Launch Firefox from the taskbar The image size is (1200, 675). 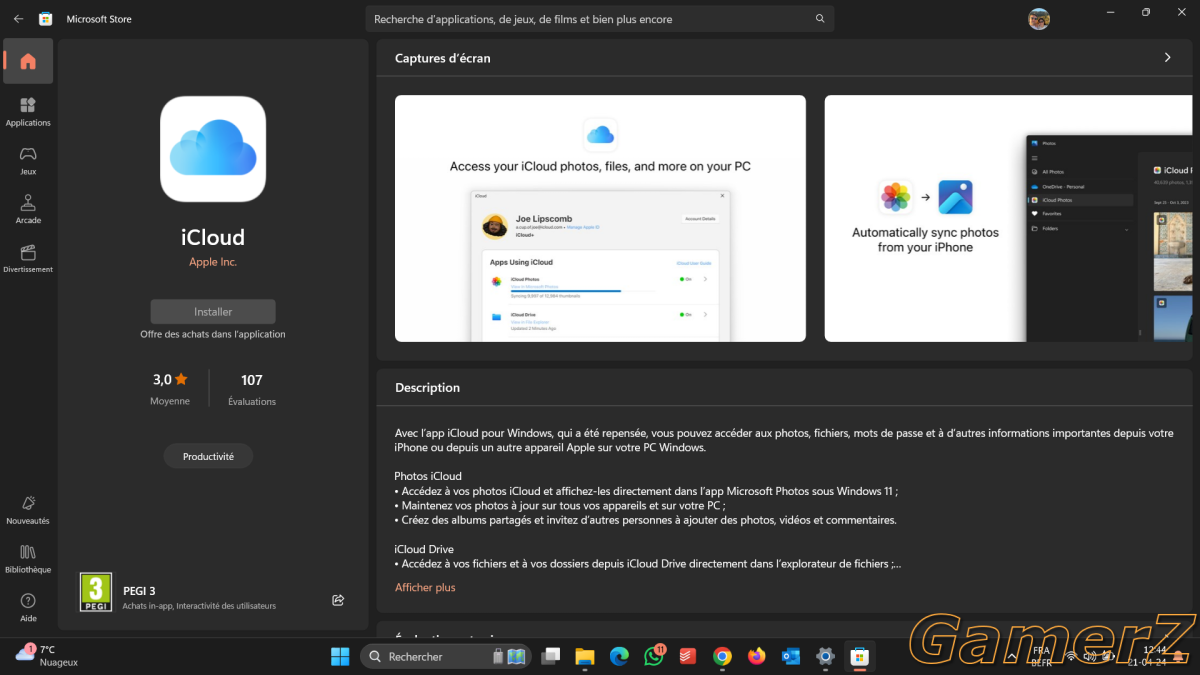point(757,656)
